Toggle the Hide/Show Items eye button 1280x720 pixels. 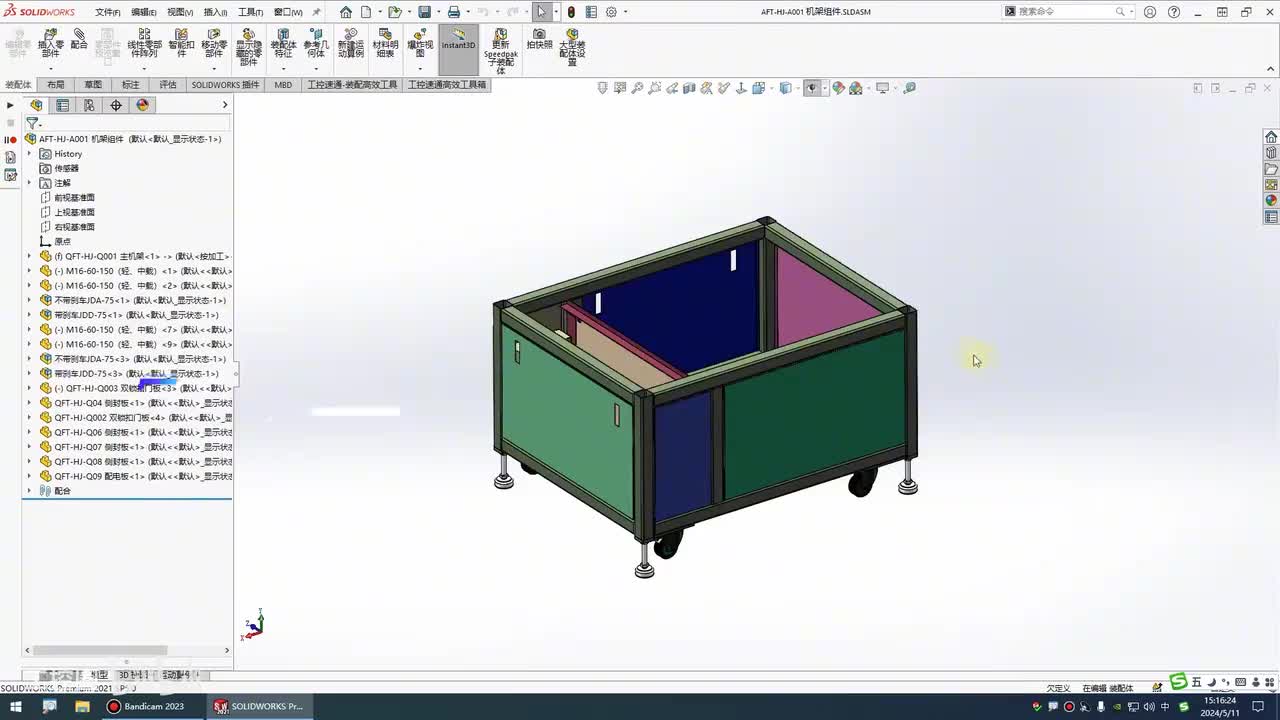811,88
